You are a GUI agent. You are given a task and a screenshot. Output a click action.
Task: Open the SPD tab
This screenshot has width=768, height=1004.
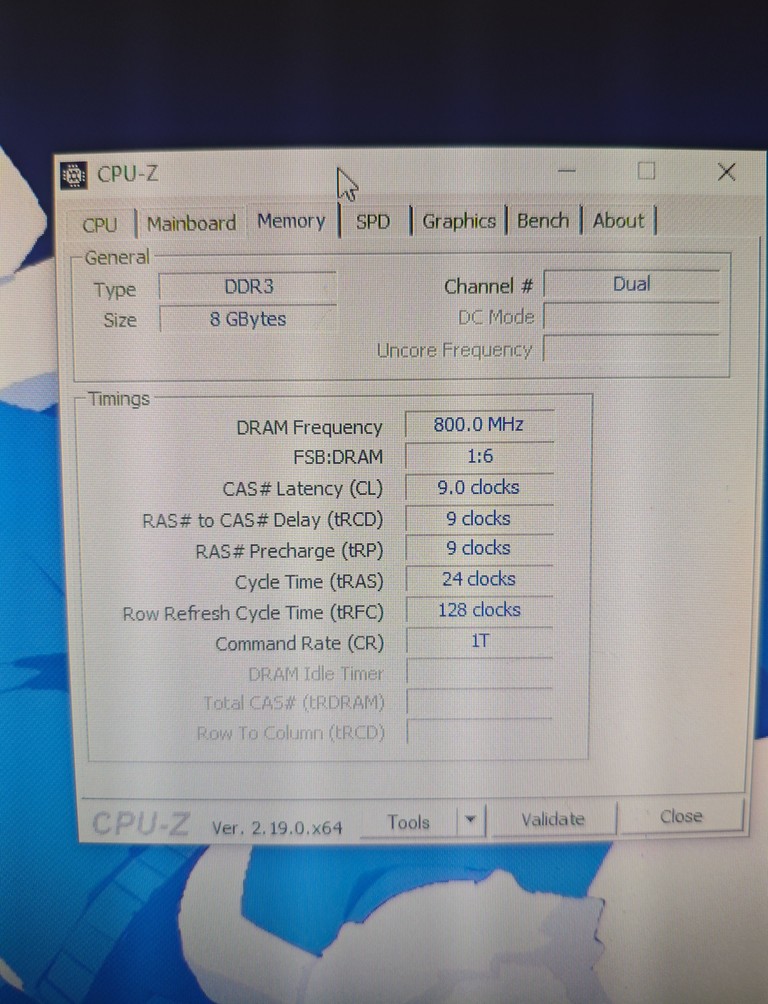373,222
